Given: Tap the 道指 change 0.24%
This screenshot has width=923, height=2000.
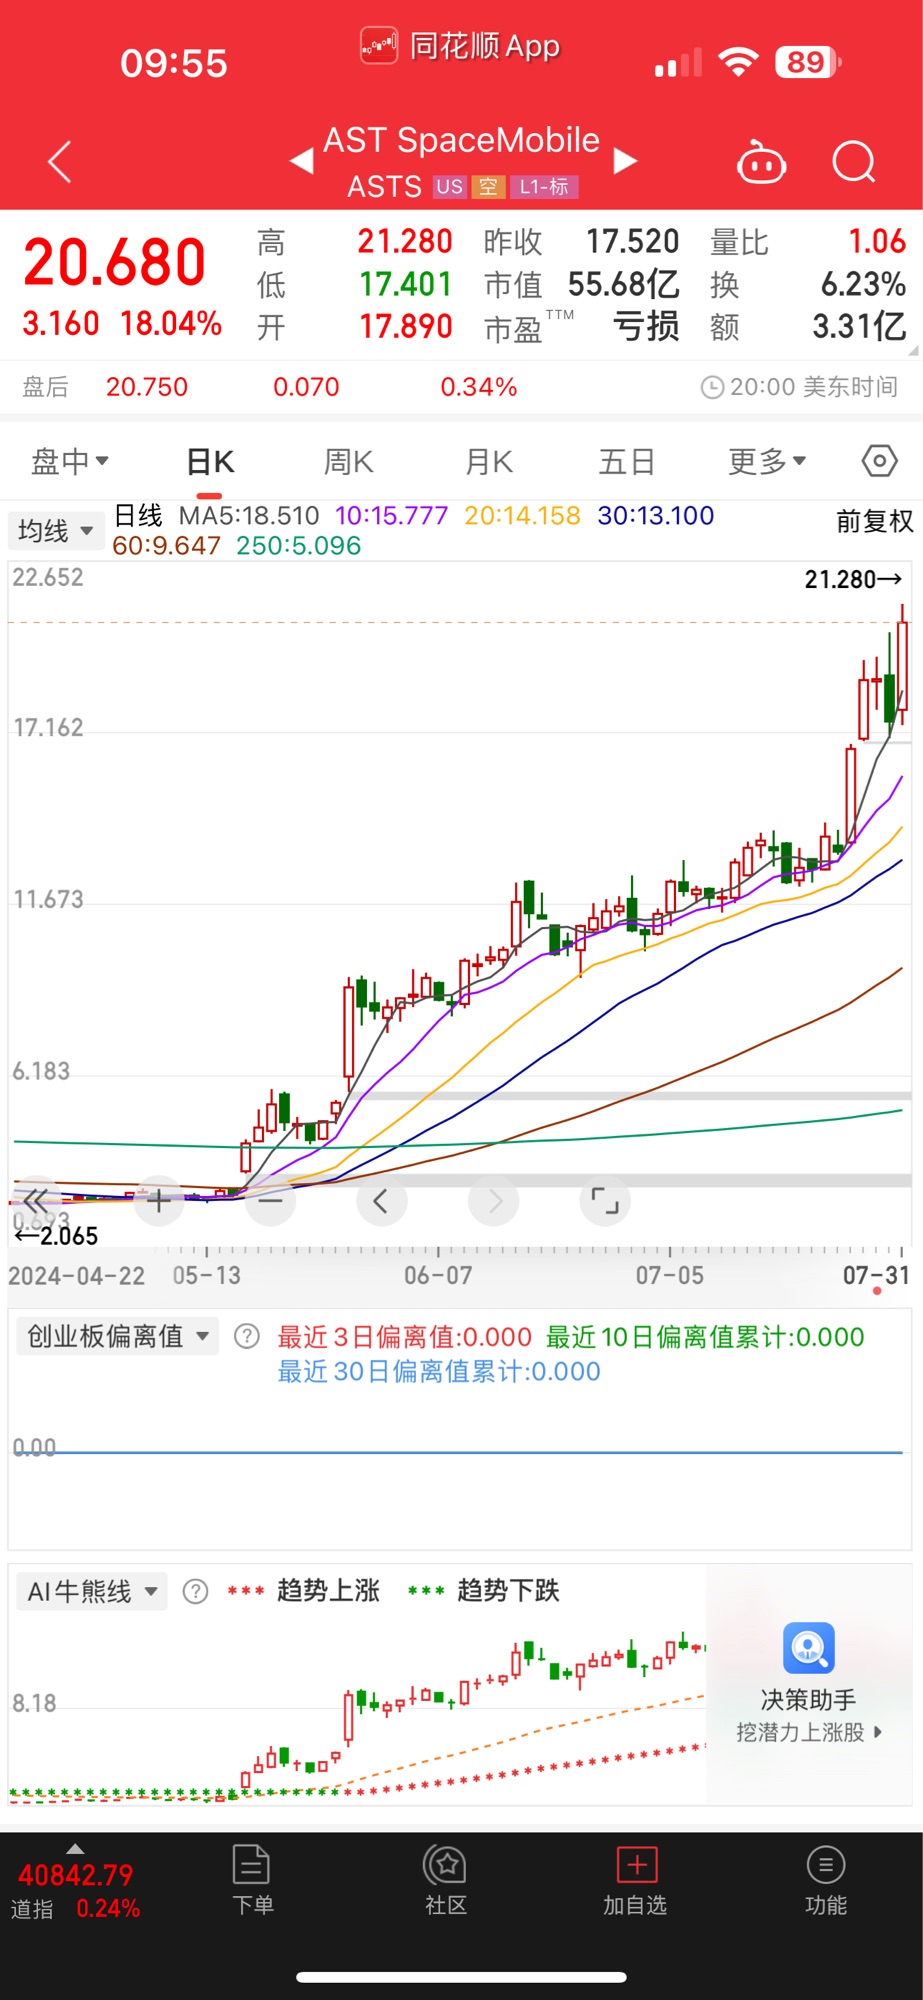Looking at the screenshot, I should pos(108,1908).
